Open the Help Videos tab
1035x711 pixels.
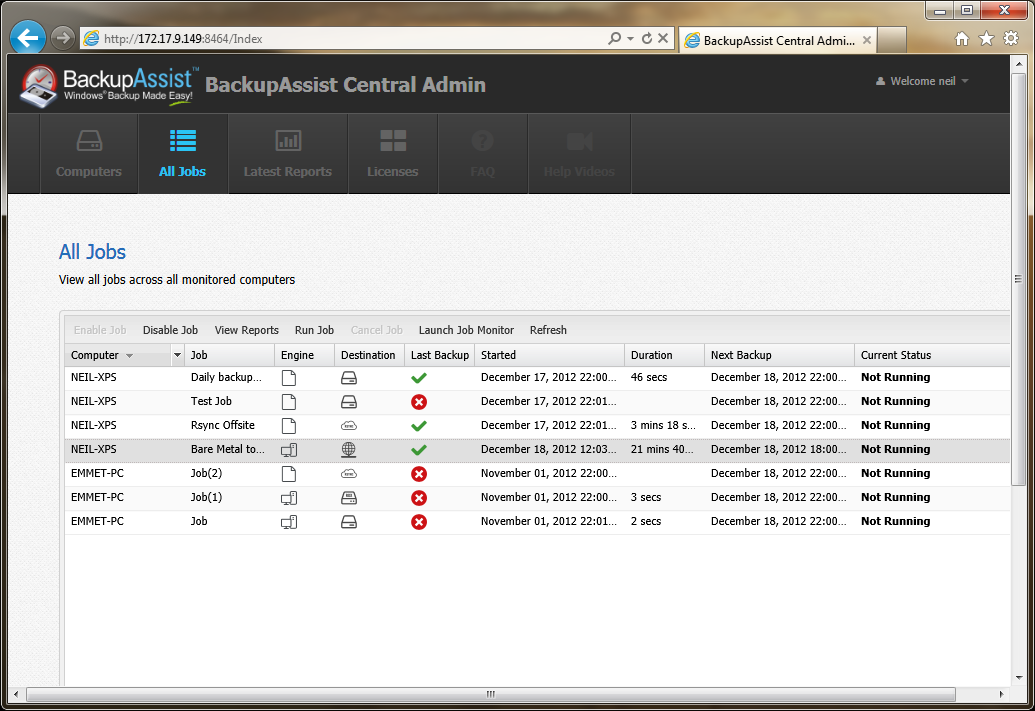tap(580, 154)
